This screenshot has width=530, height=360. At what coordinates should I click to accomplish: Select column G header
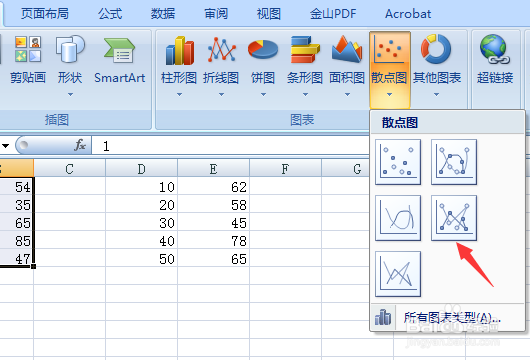[x=346, y=168]
